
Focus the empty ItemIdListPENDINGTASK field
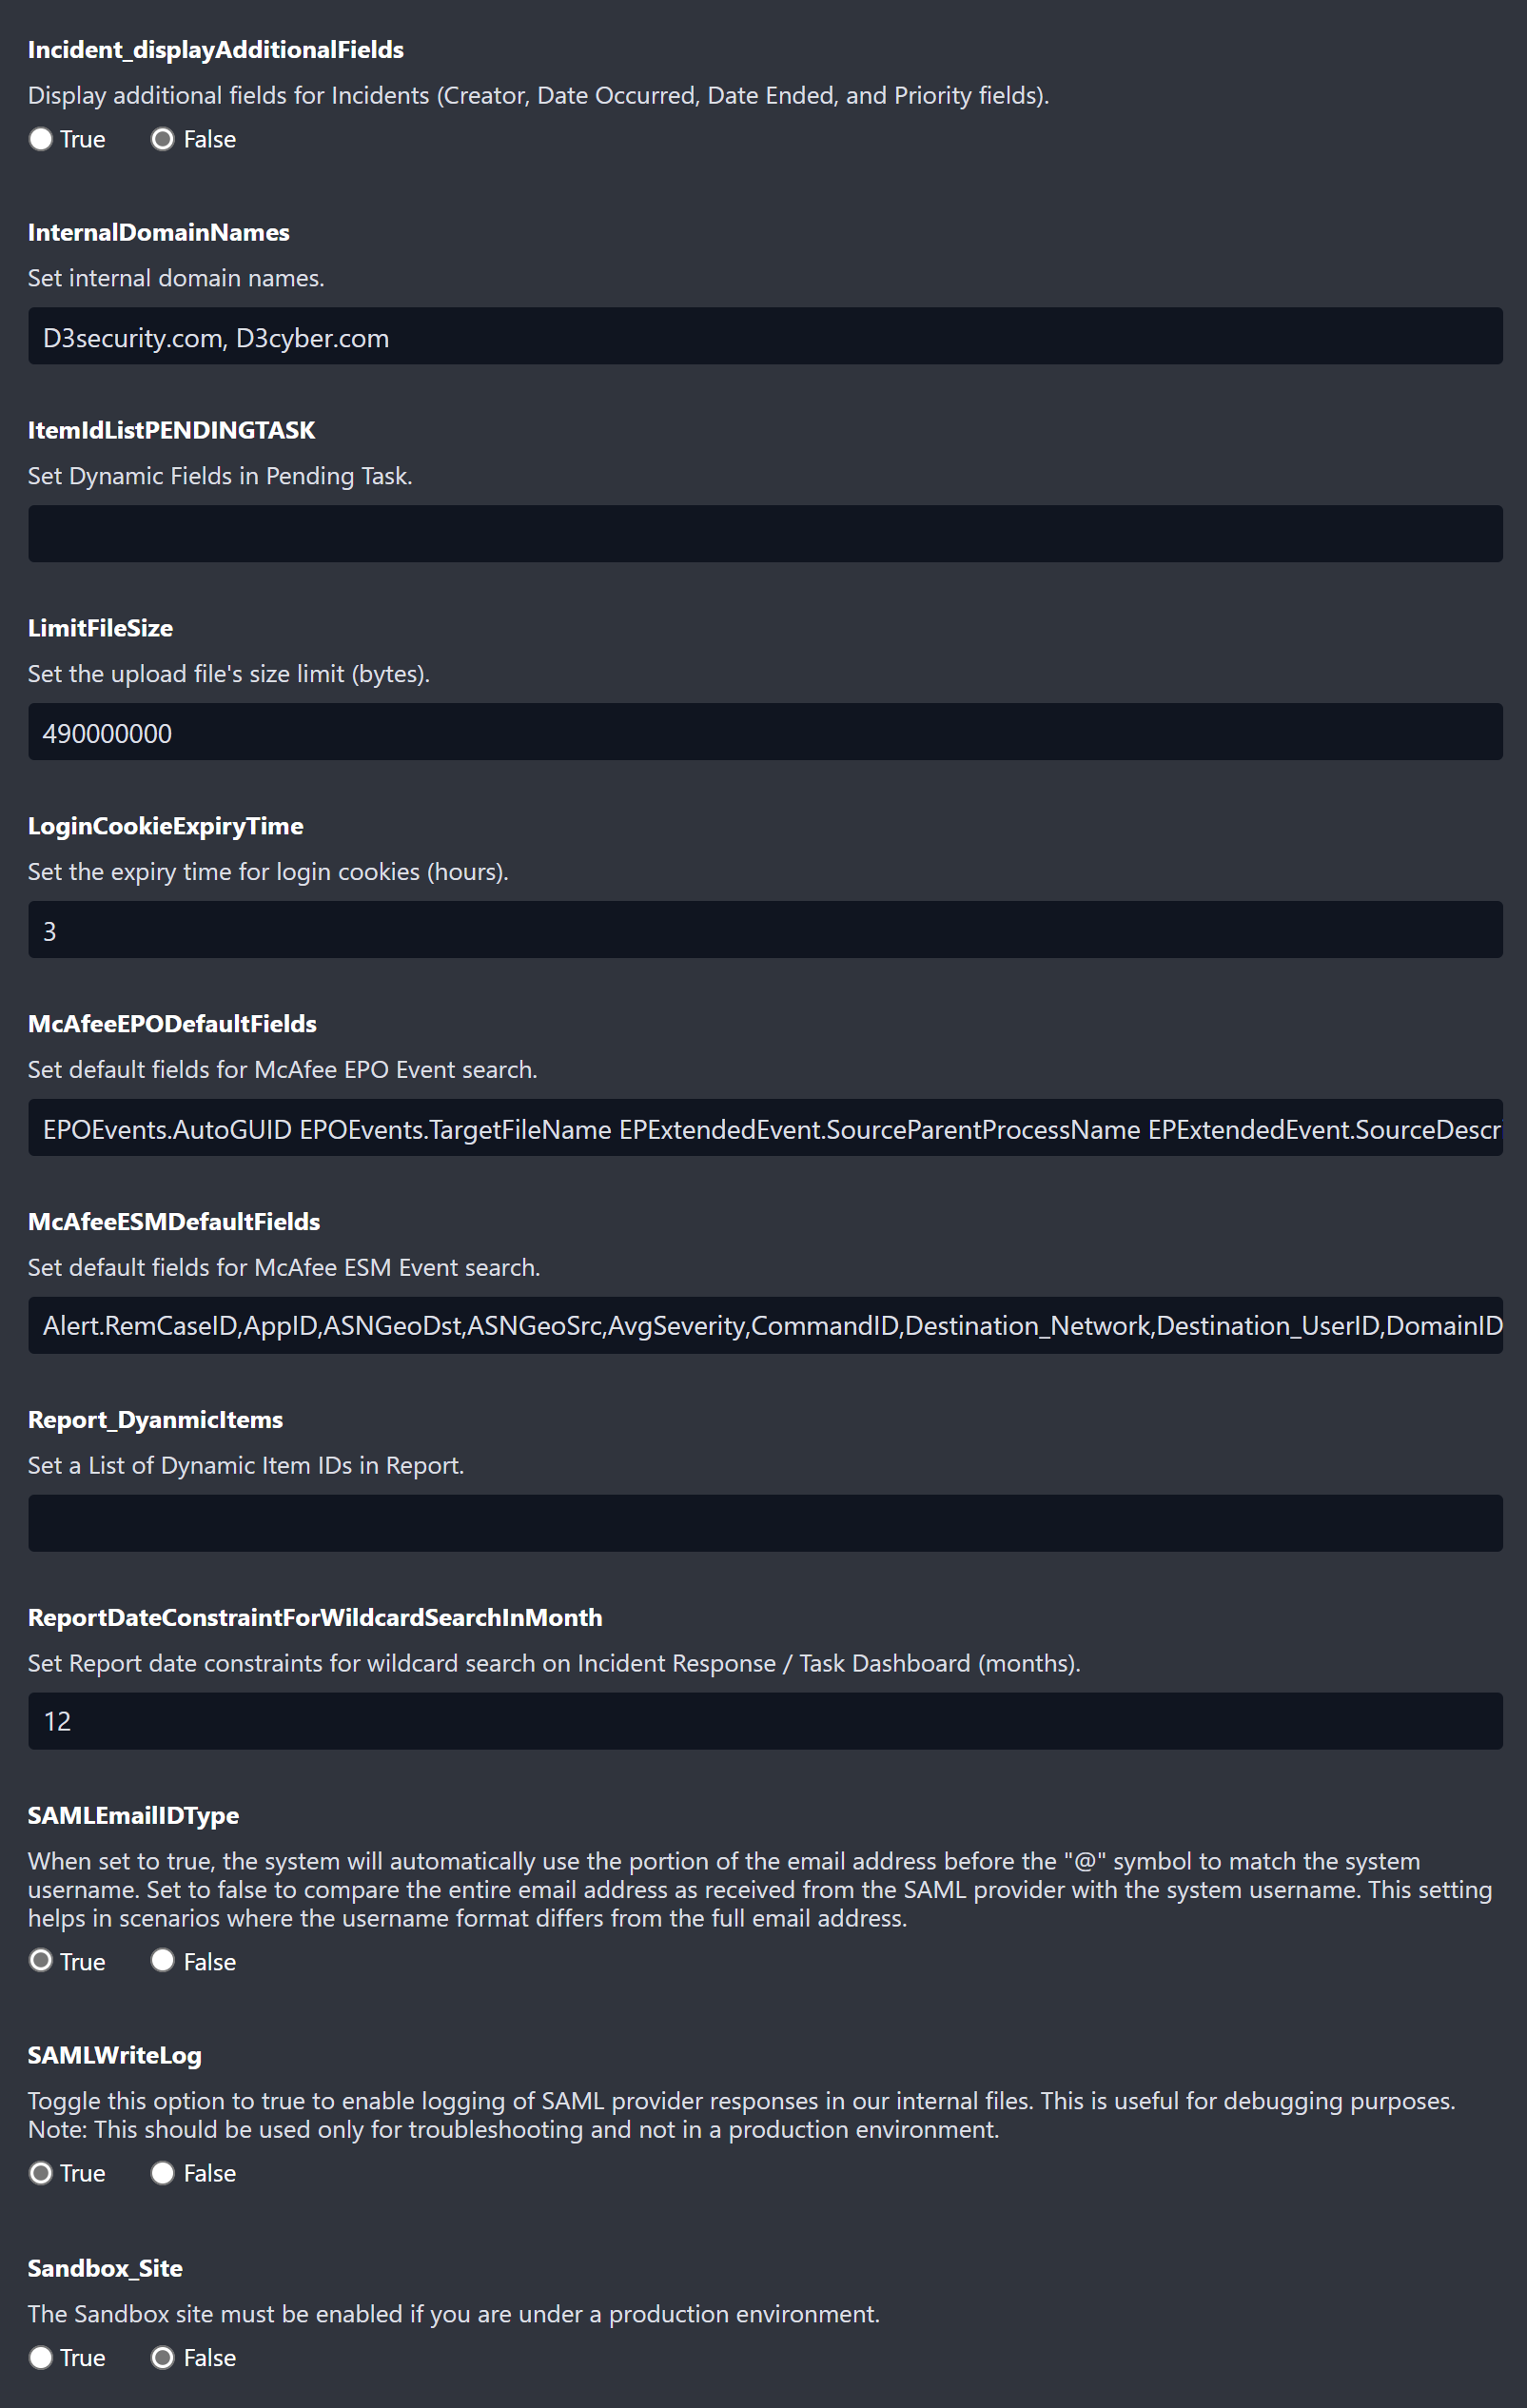764,534
